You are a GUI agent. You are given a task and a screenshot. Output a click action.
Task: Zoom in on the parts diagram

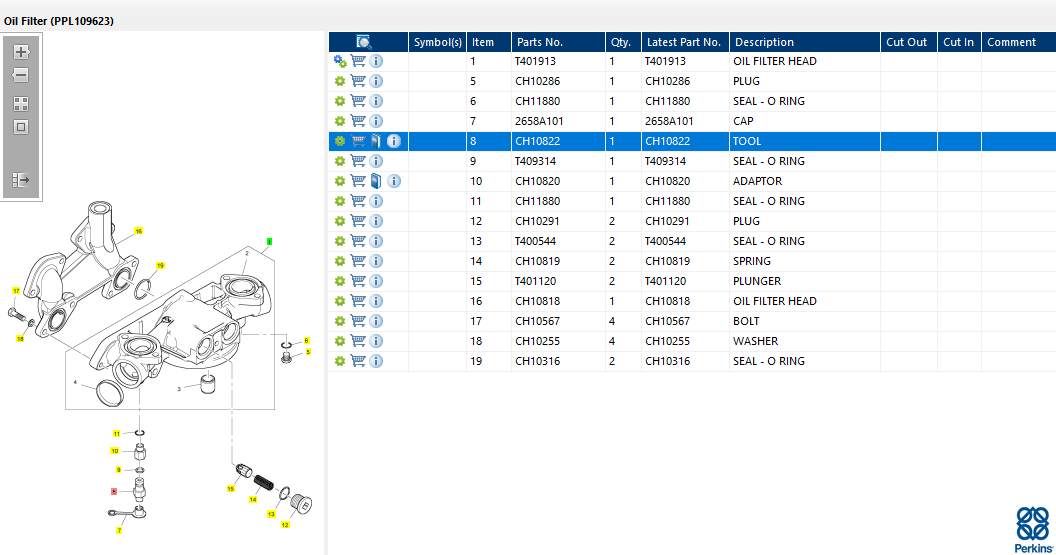pos(21,52)
